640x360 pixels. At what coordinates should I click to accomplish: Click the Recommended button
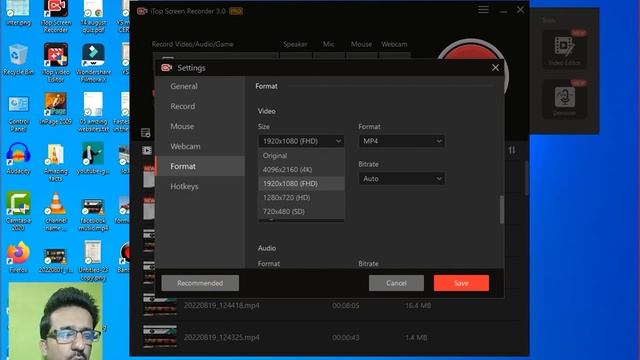point(200,283)
